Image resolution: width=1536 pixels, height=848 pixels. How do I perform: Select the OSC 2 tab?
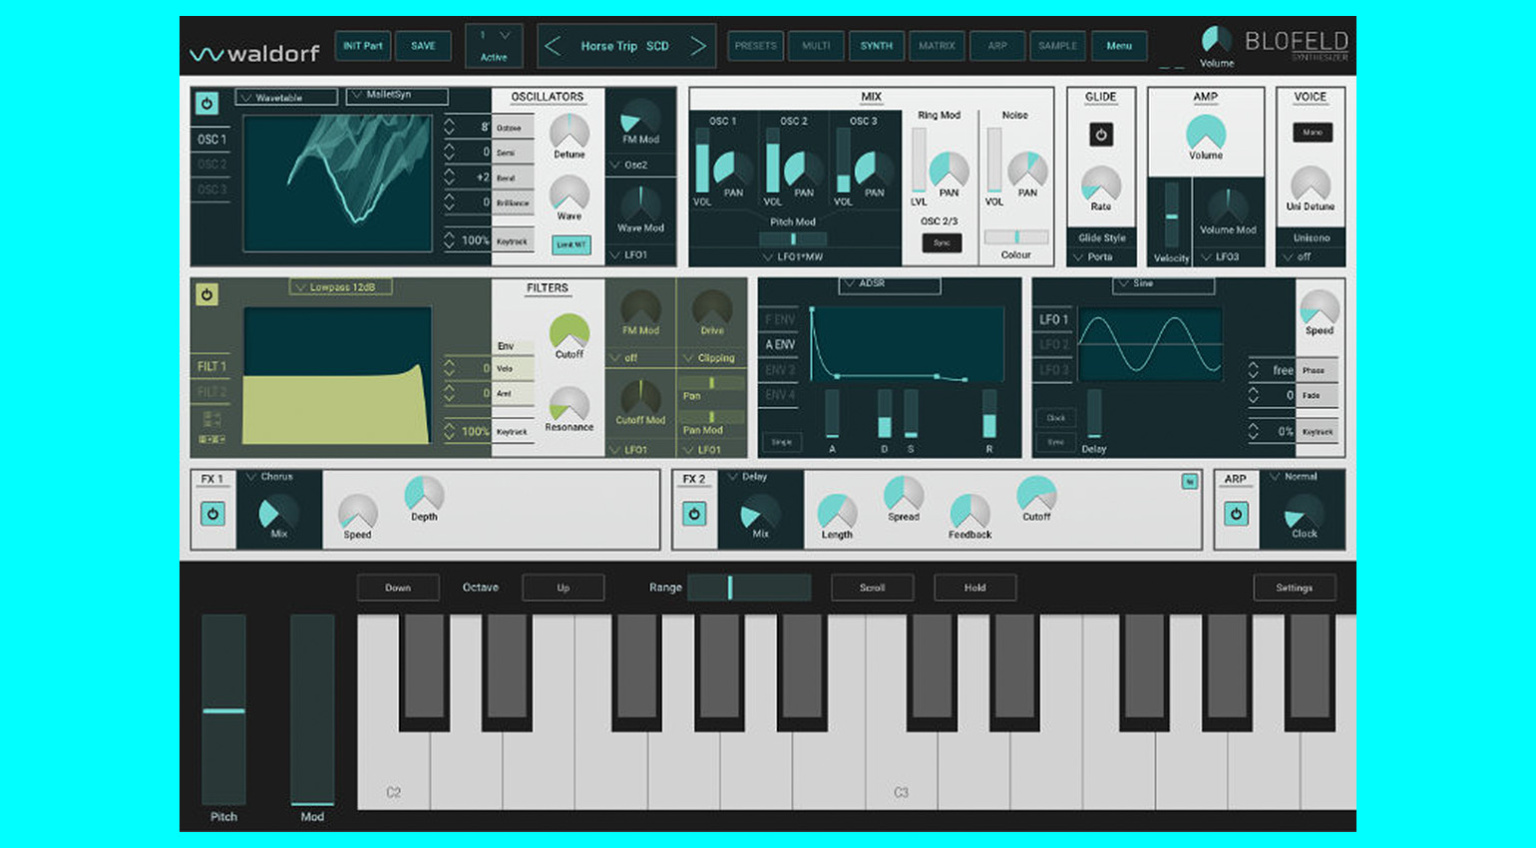point(212,164)
